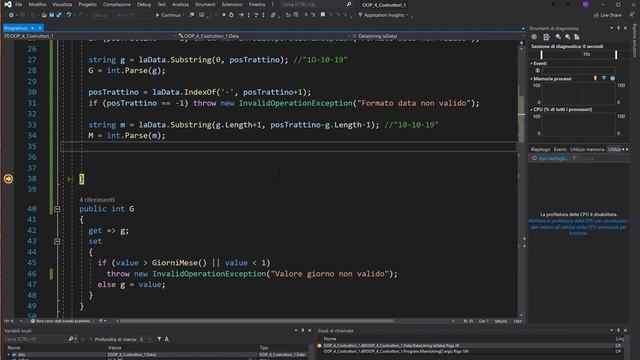Image resolution: width=640 pixels, height=360 pixels.
Task: Click the current statement breakpoint arrow at line 38
Action: [x=8, y=179]
